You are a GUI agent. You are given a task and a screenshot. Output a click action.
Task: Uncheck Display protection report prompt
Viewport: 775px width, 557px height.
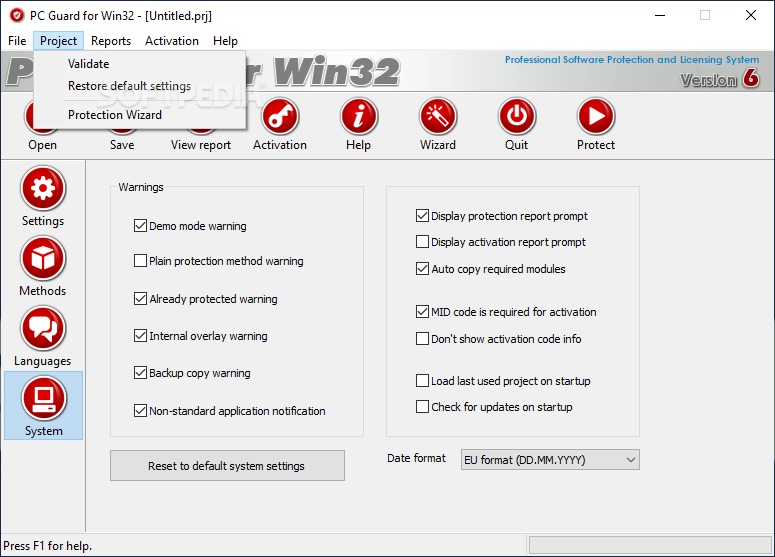[x=422, y=215]
